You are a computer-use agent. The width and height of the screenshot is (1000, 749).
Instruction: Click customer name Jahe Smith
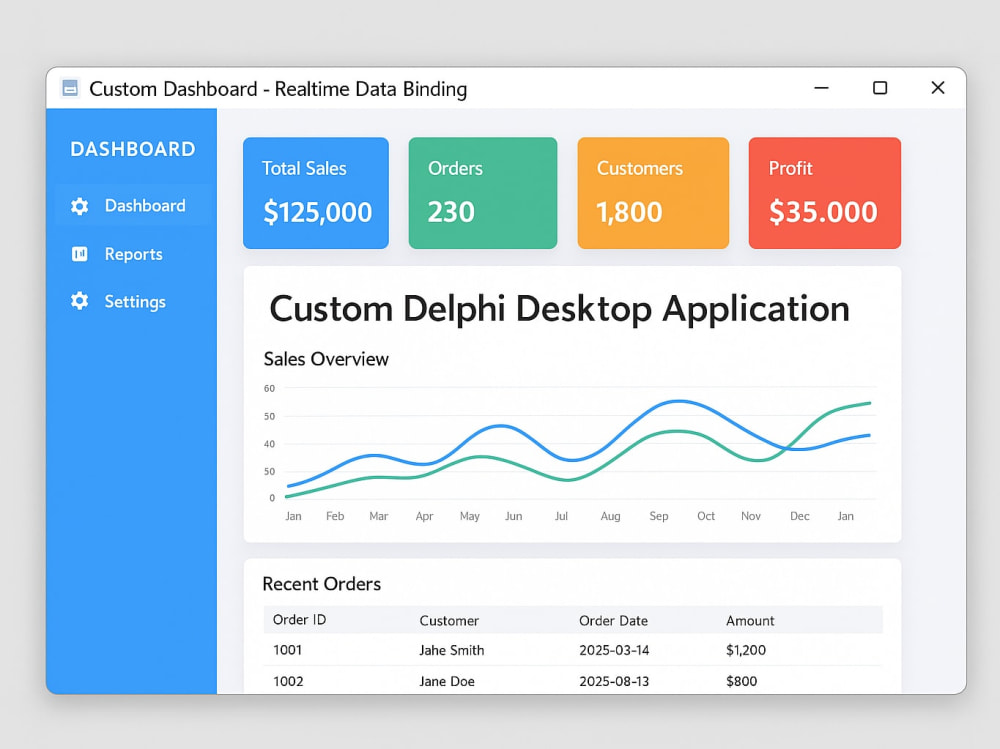point(452,650)
